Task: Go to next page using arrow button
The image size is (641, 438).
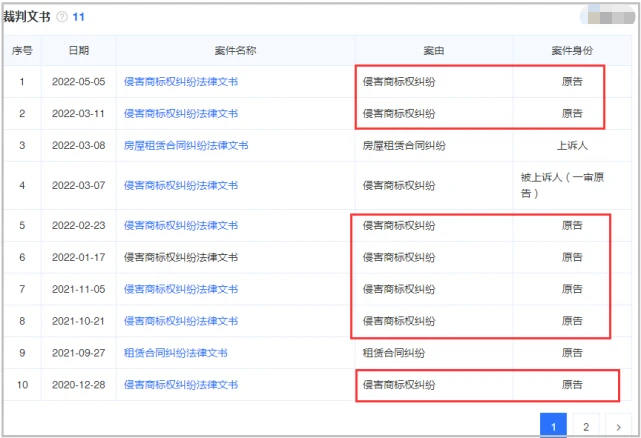Action: [x=620, y=427]
